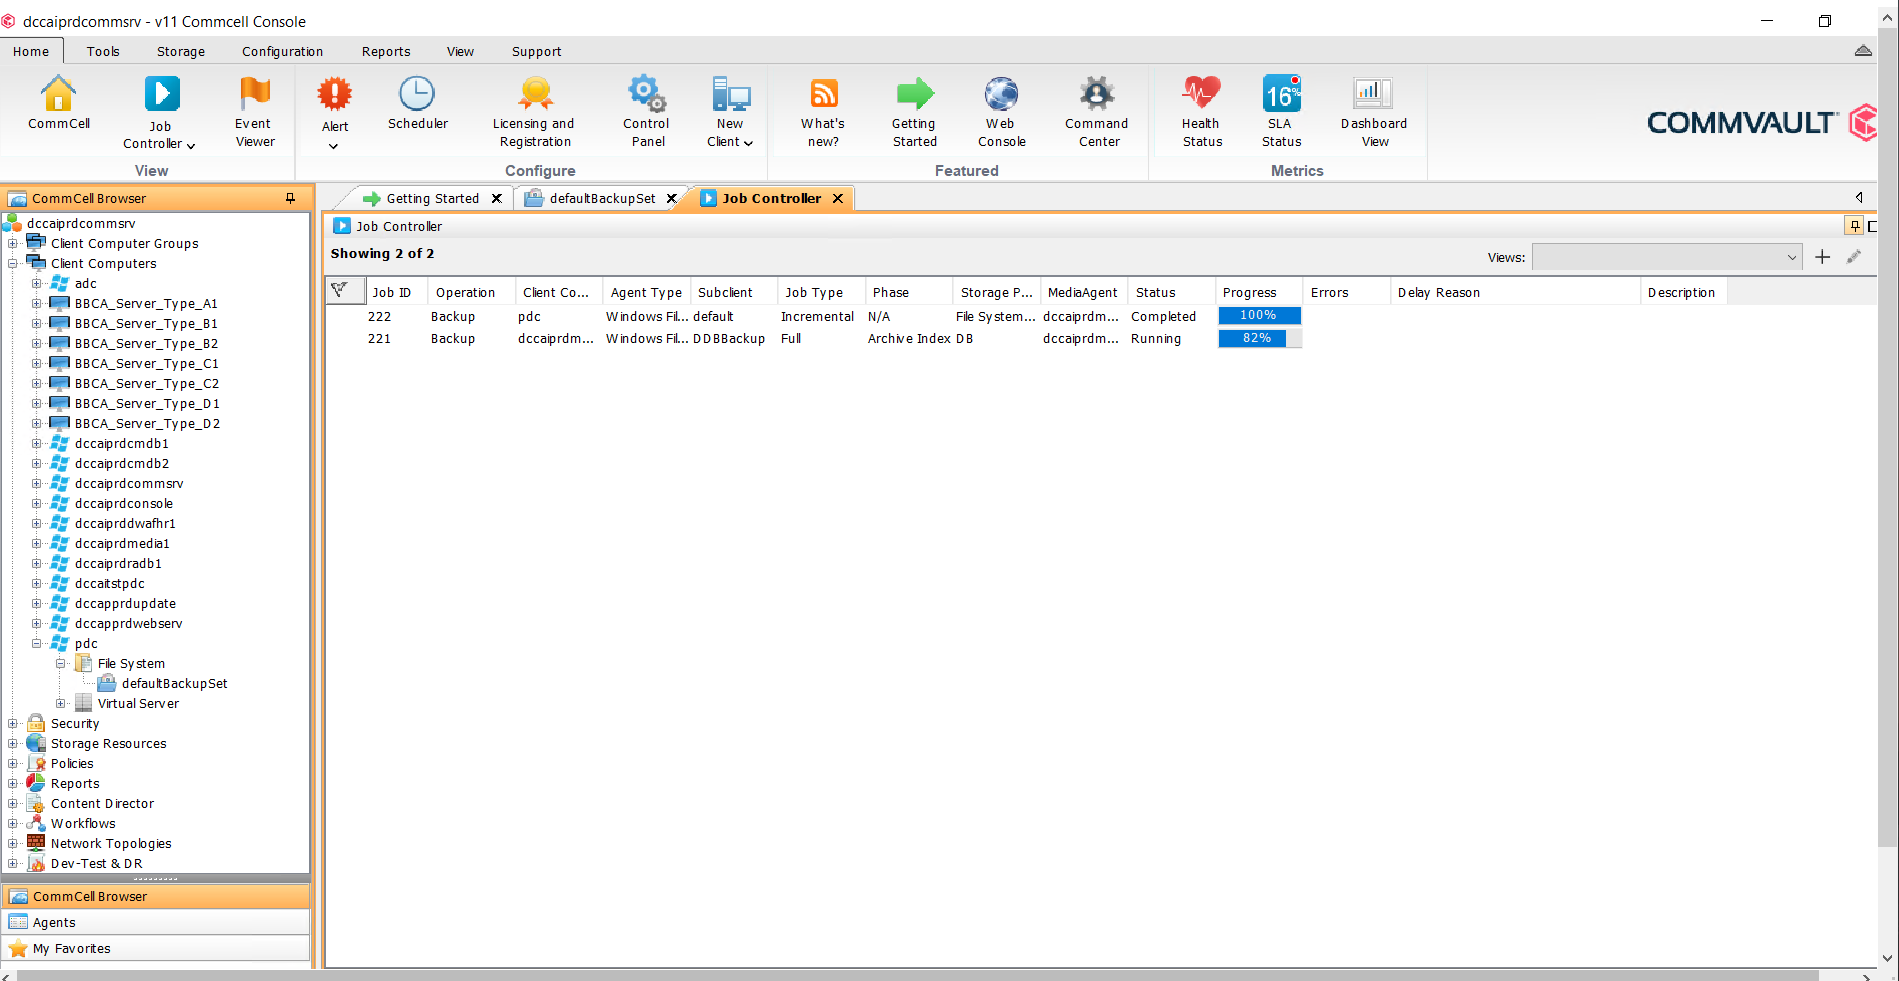1899x981 pixels.
Task: Pin the CommCell Browser pane
Action: pos(290,198)
